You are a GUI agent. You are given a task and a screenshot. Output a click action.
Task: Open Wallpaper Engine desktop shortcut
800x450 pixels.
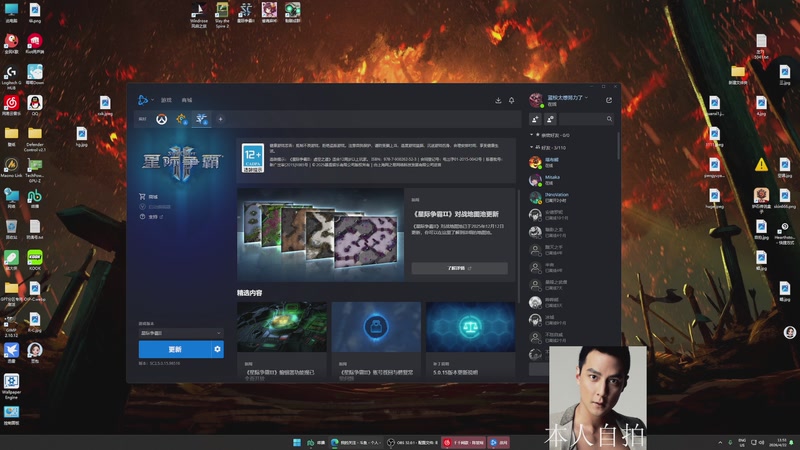coord(11,386)
